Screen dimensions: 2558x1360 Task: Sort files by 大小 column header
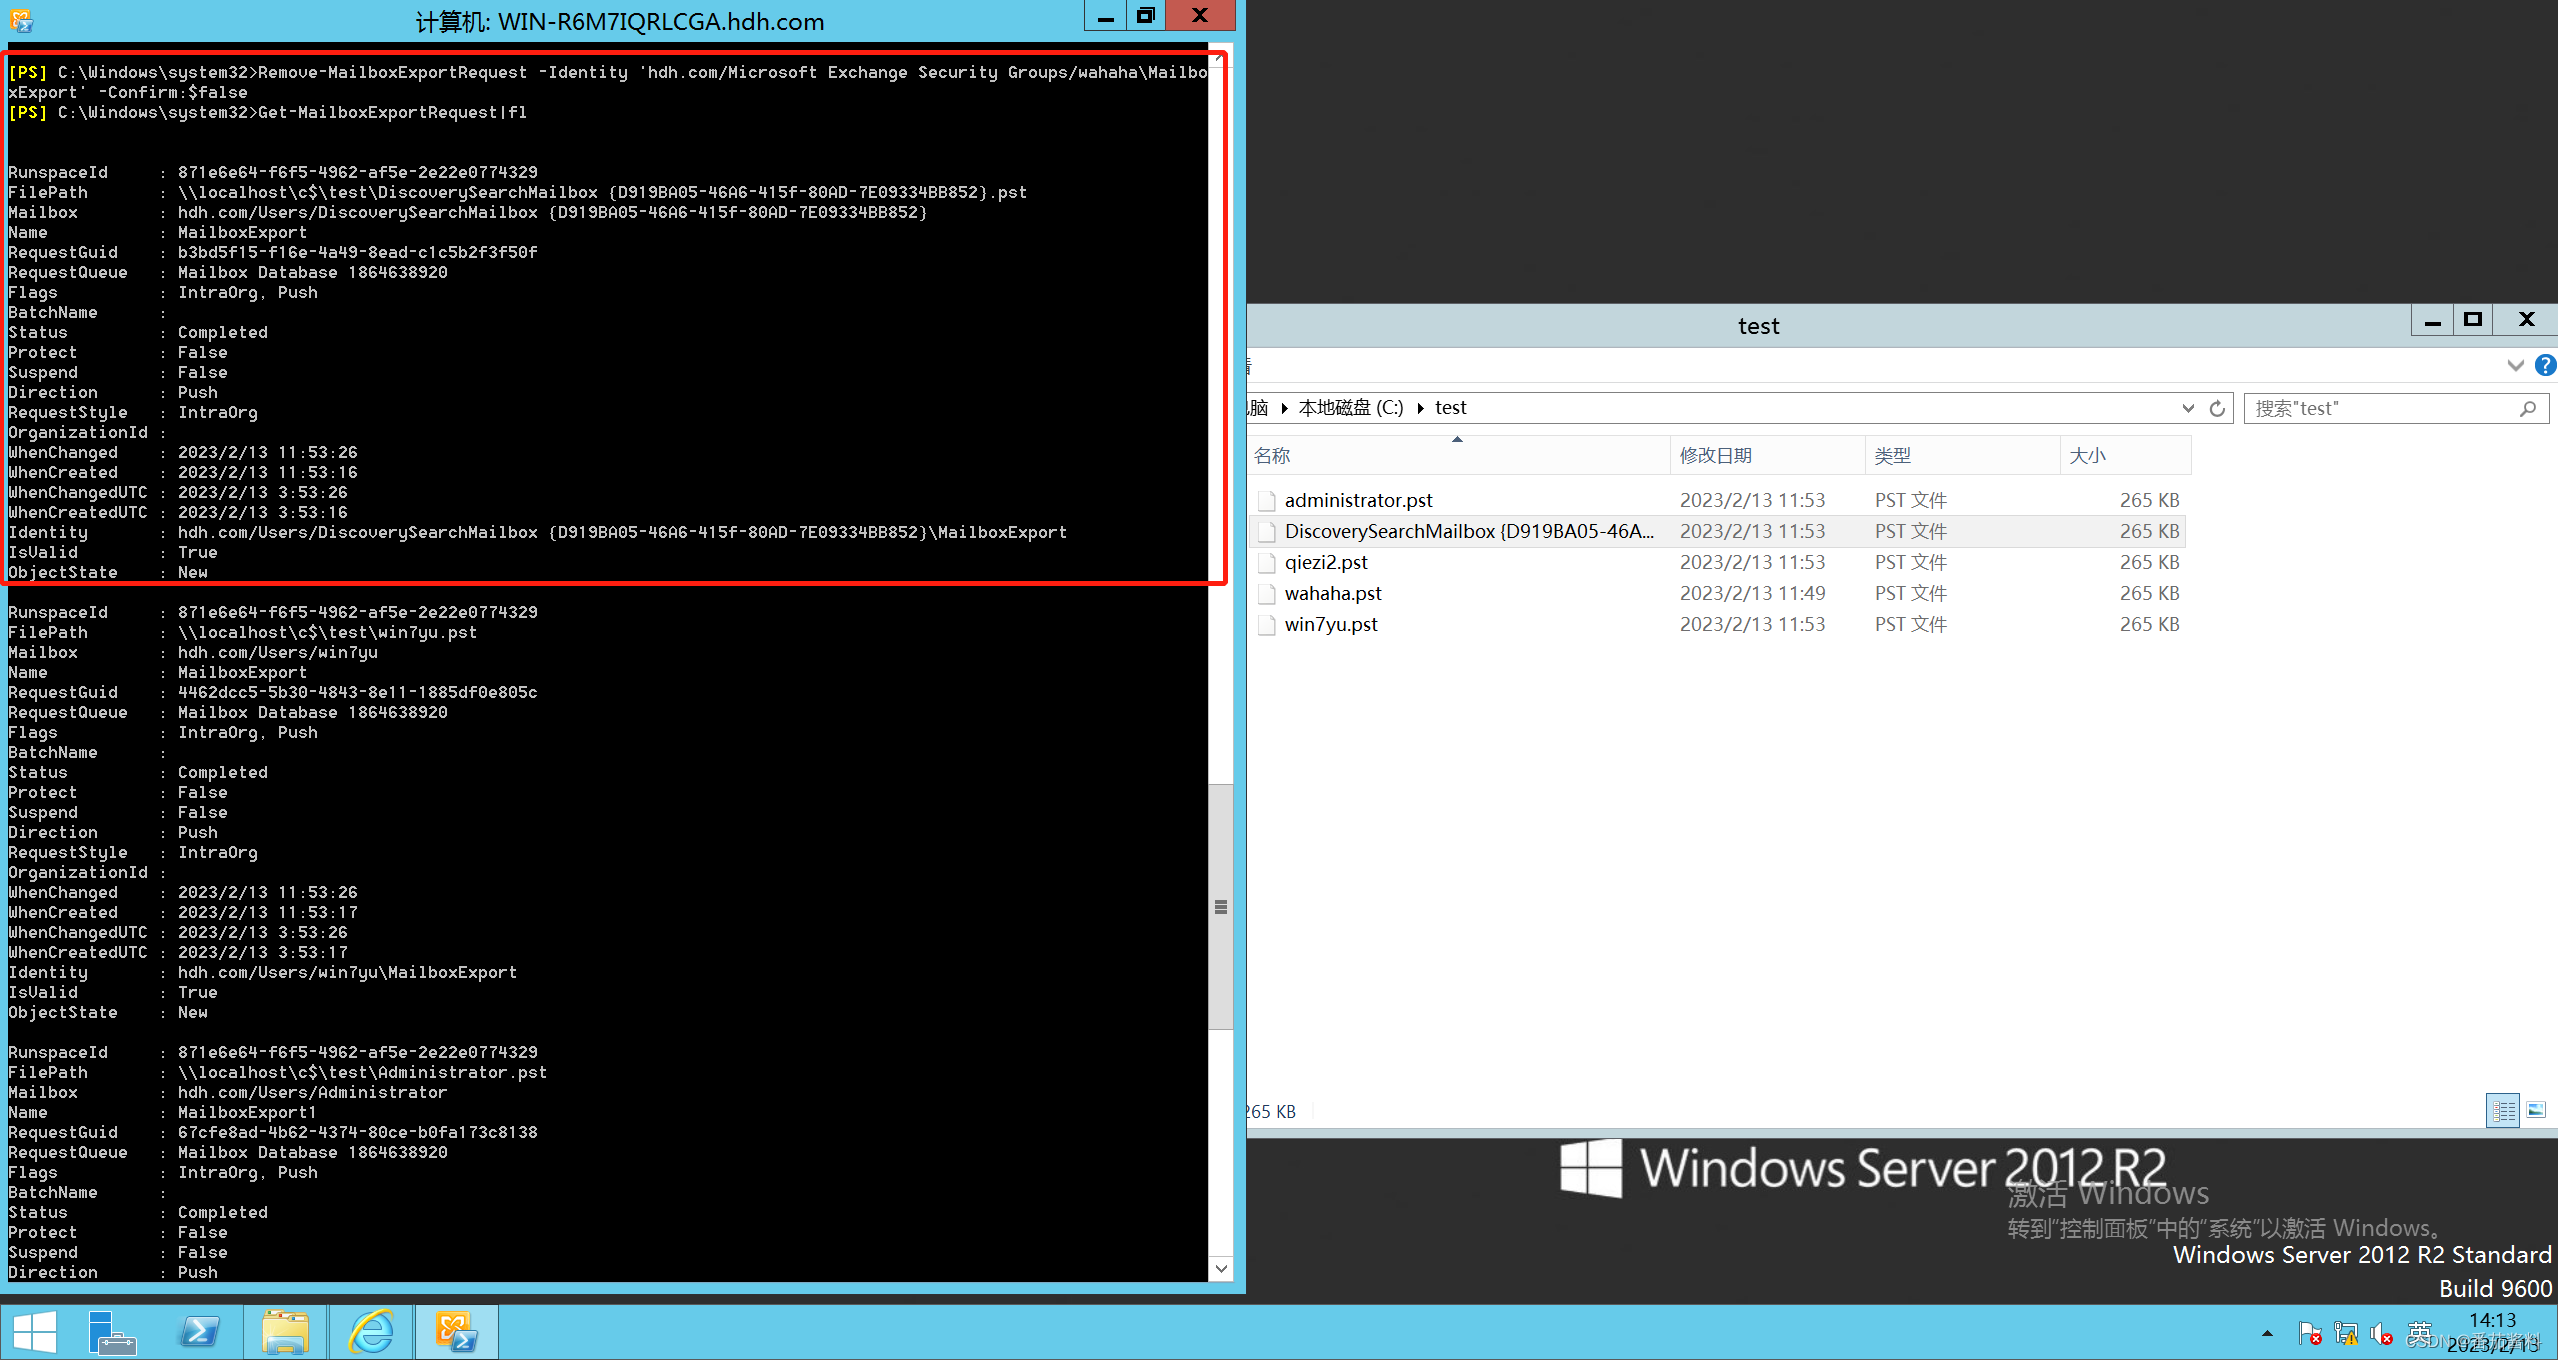(x=2088, y=456)
